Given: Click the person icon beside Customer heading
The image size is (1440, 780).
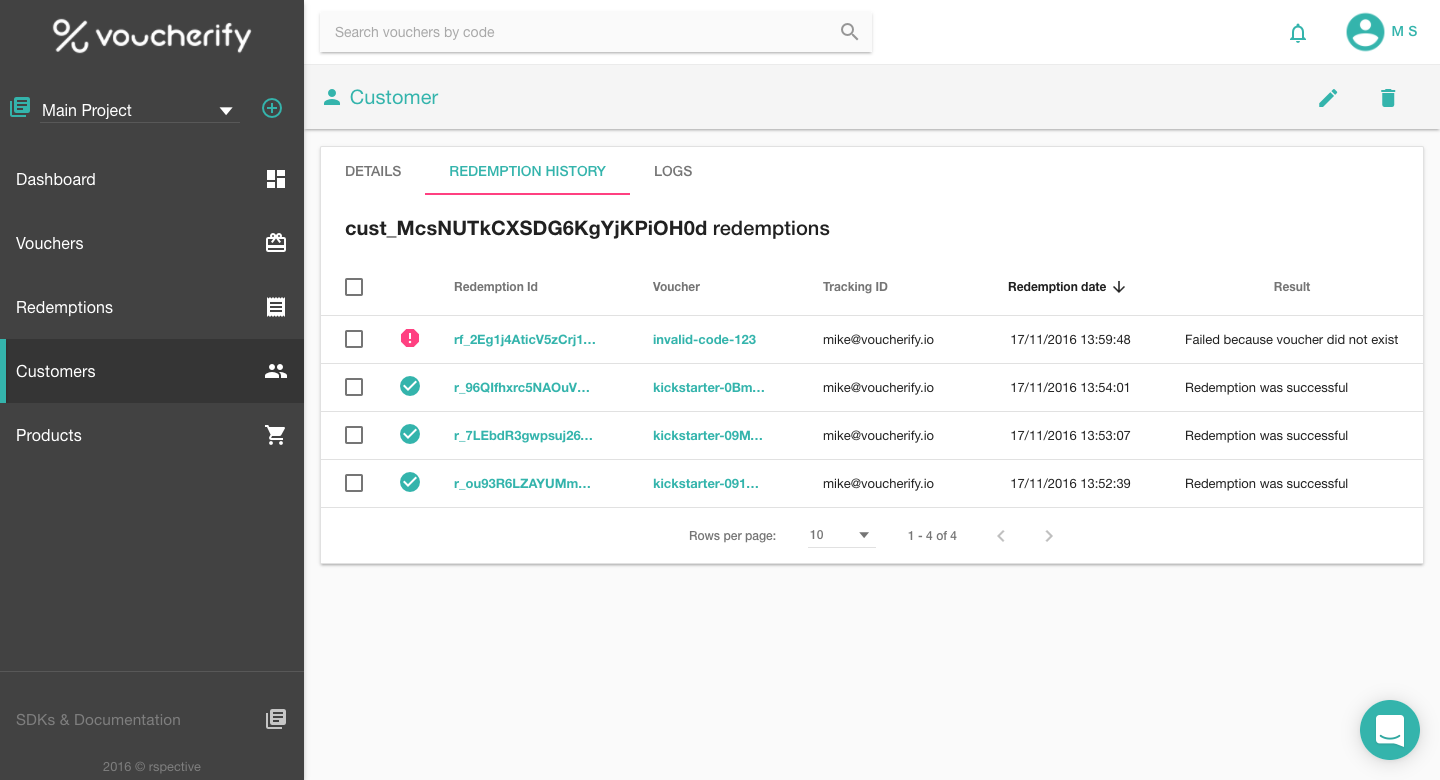Looking at the screenshot, I should 332,97.
